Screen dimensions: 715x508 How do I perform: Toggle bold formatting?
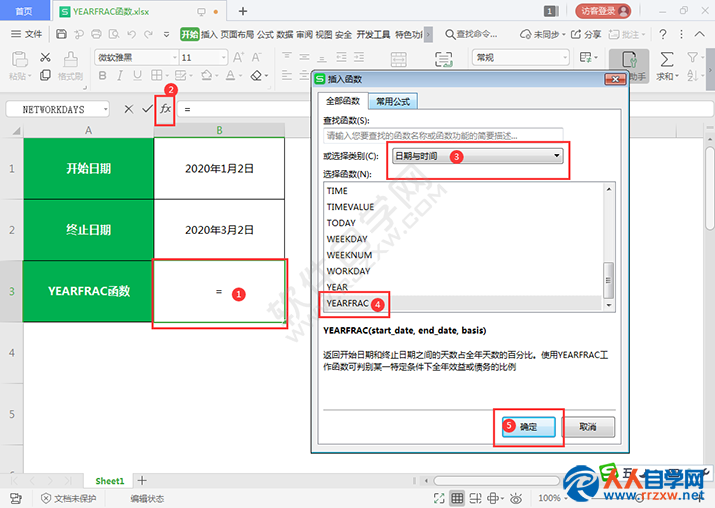[x=103, y=75]
